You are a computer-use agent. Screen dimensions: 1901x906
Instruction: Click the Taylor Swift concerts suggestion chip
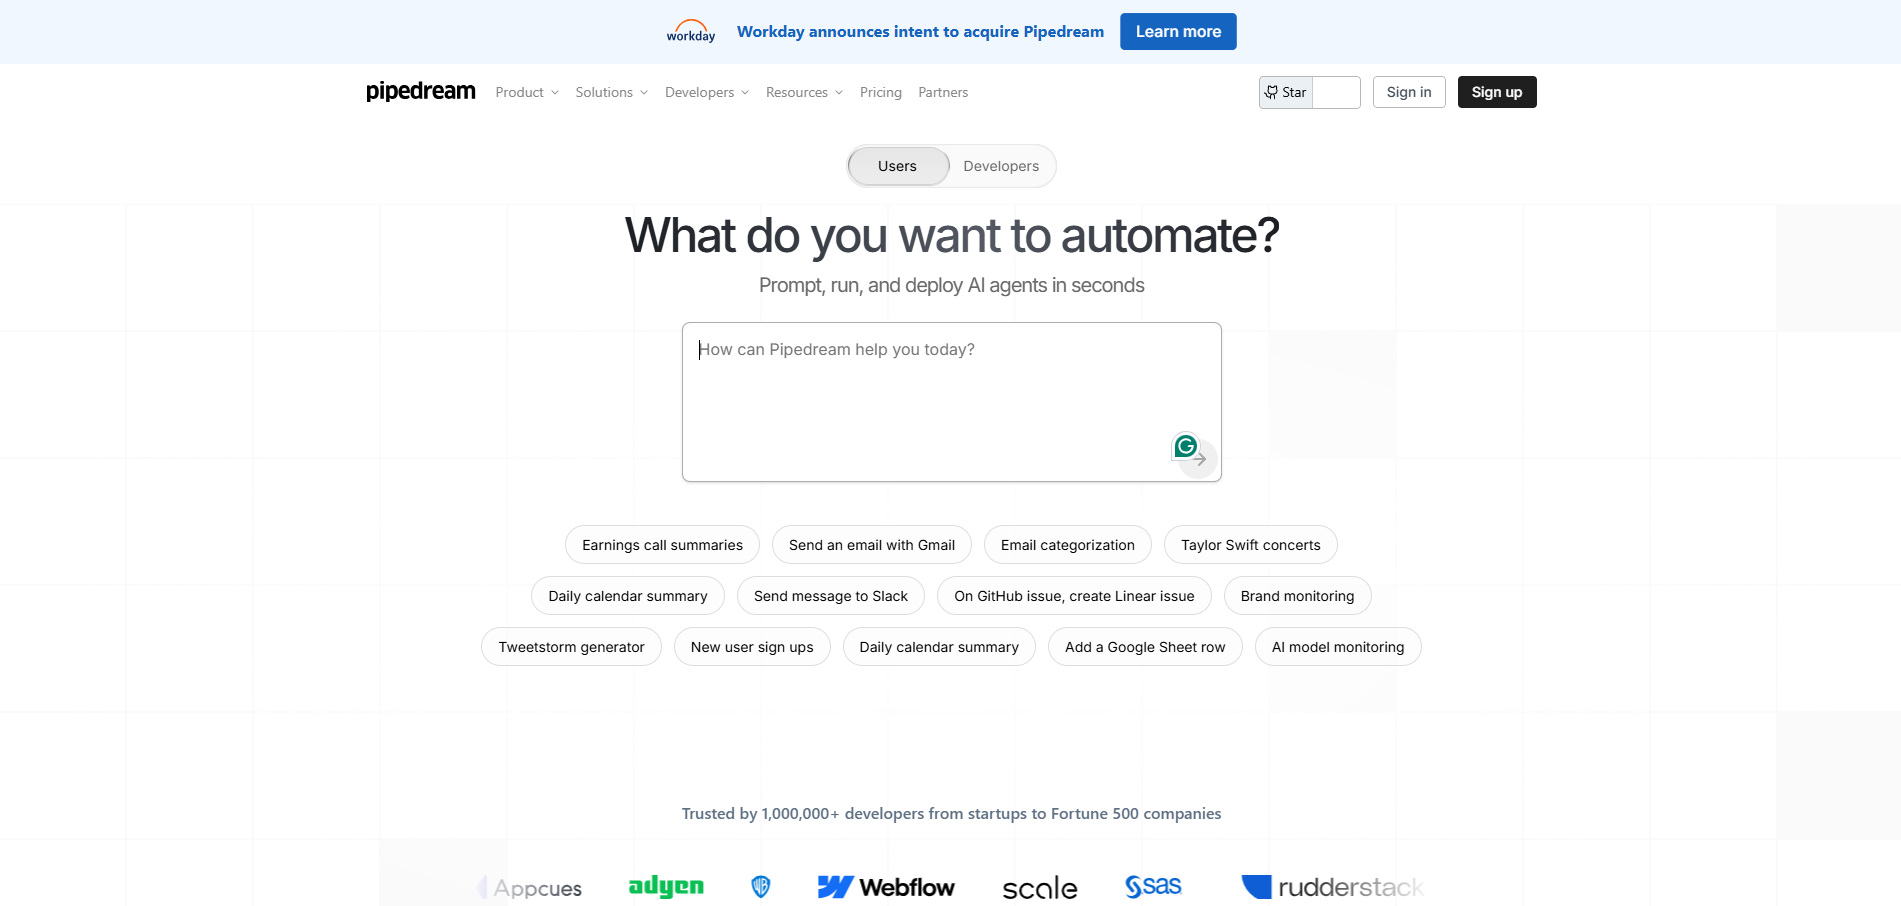pyautogui.click(x=1250, y=545)
